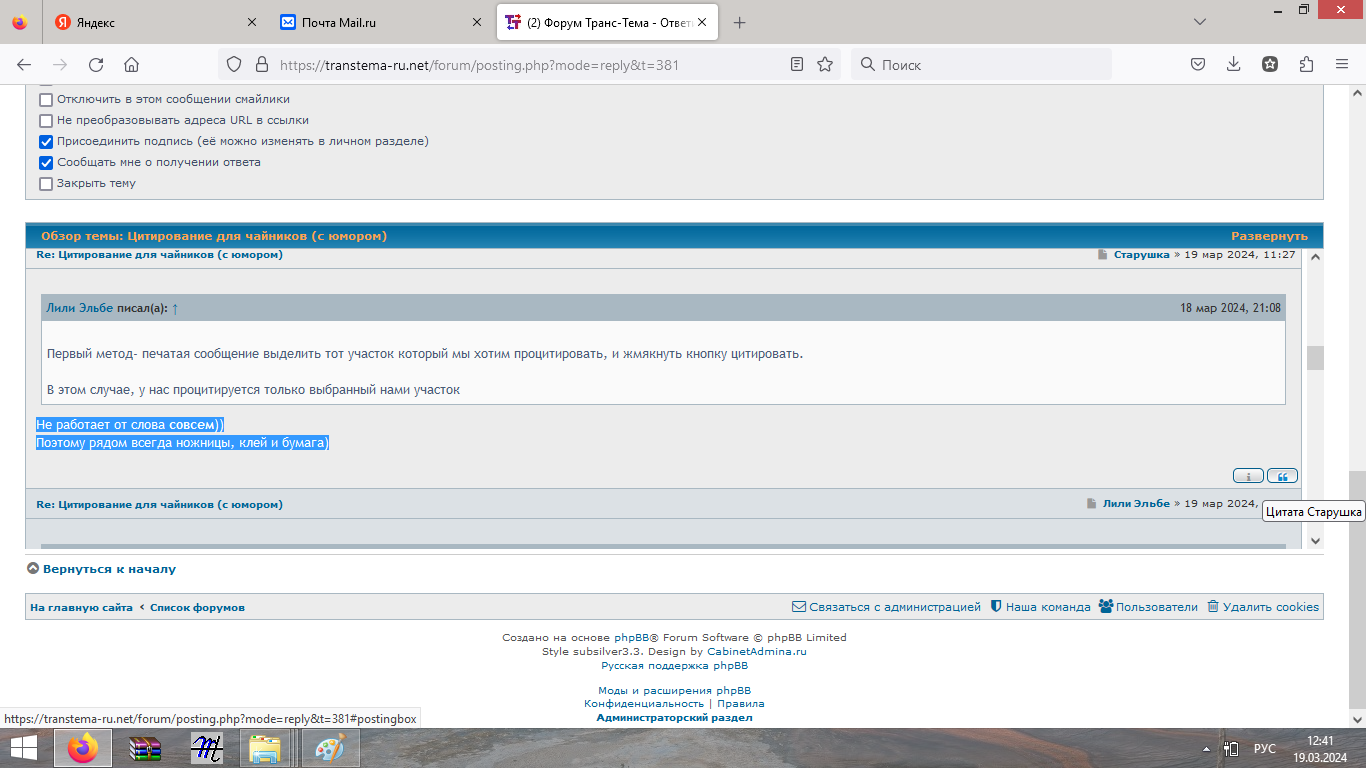
Task: Quote Старушка's post with the quote icon
Action: [x=1282, y=476]
